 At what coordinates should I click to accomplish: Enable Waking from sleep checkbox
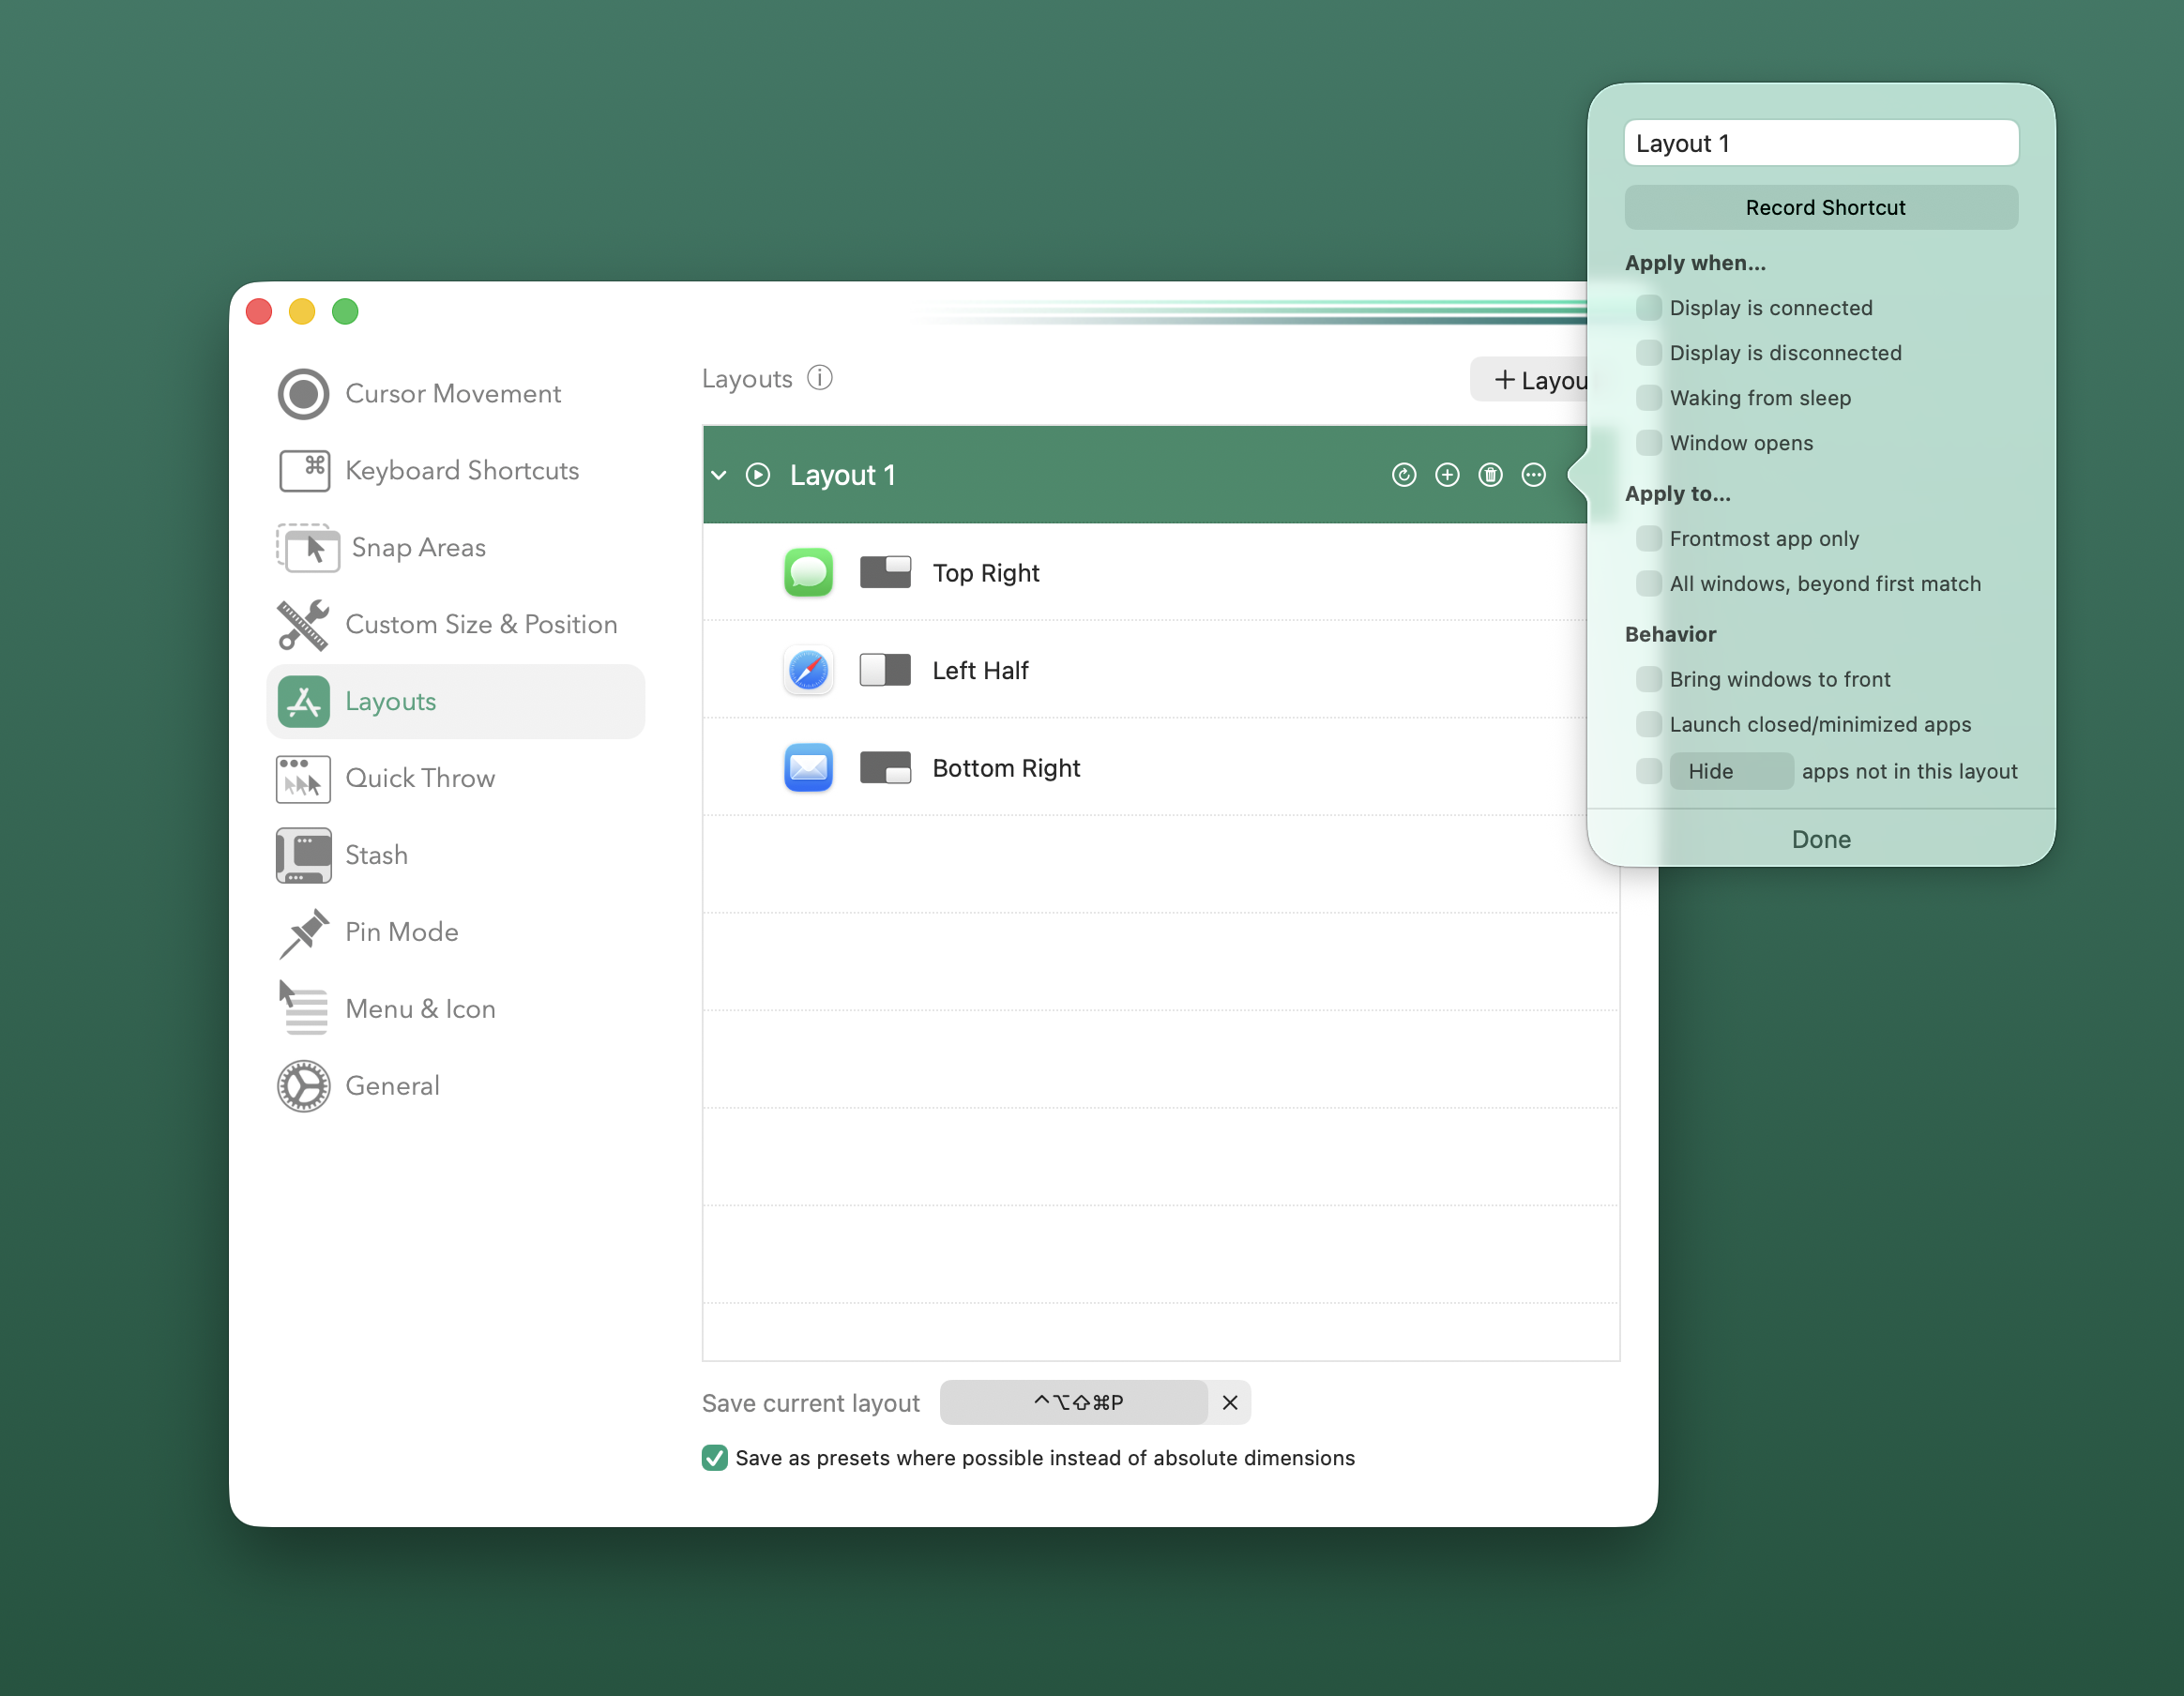(1648, 398)
